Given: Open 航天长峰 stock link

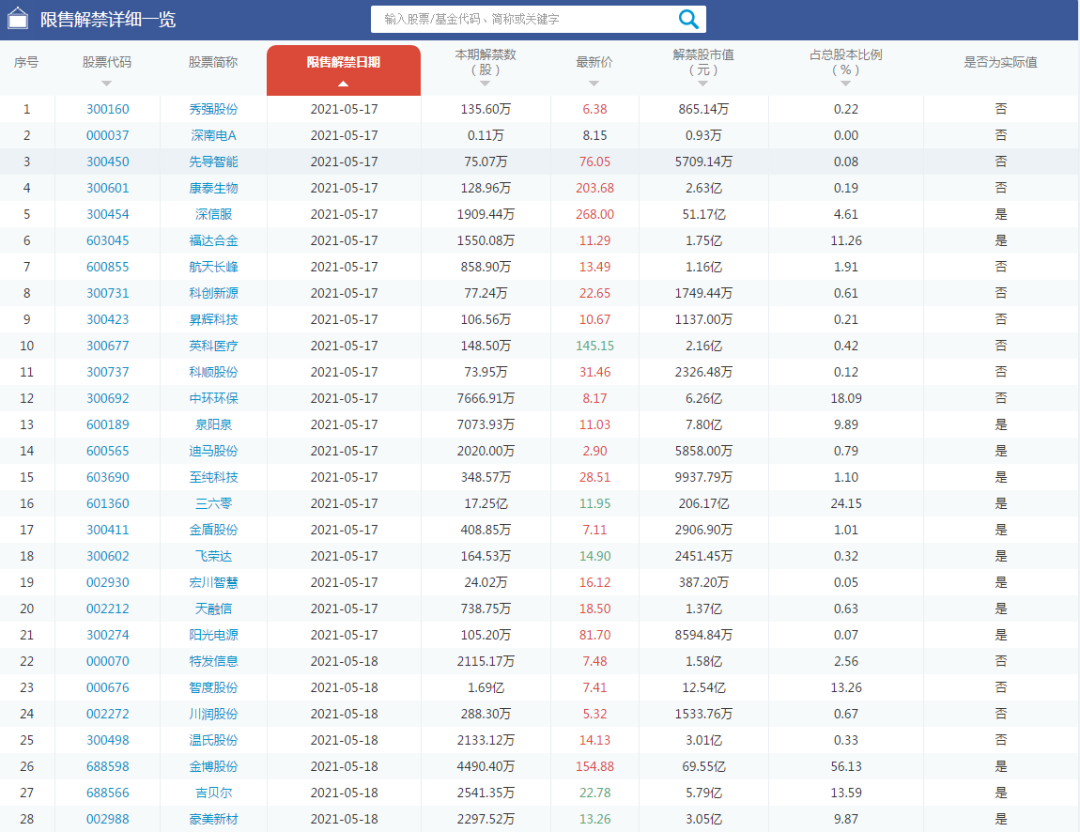Looking at the screenshot, I should click(214, 267).
